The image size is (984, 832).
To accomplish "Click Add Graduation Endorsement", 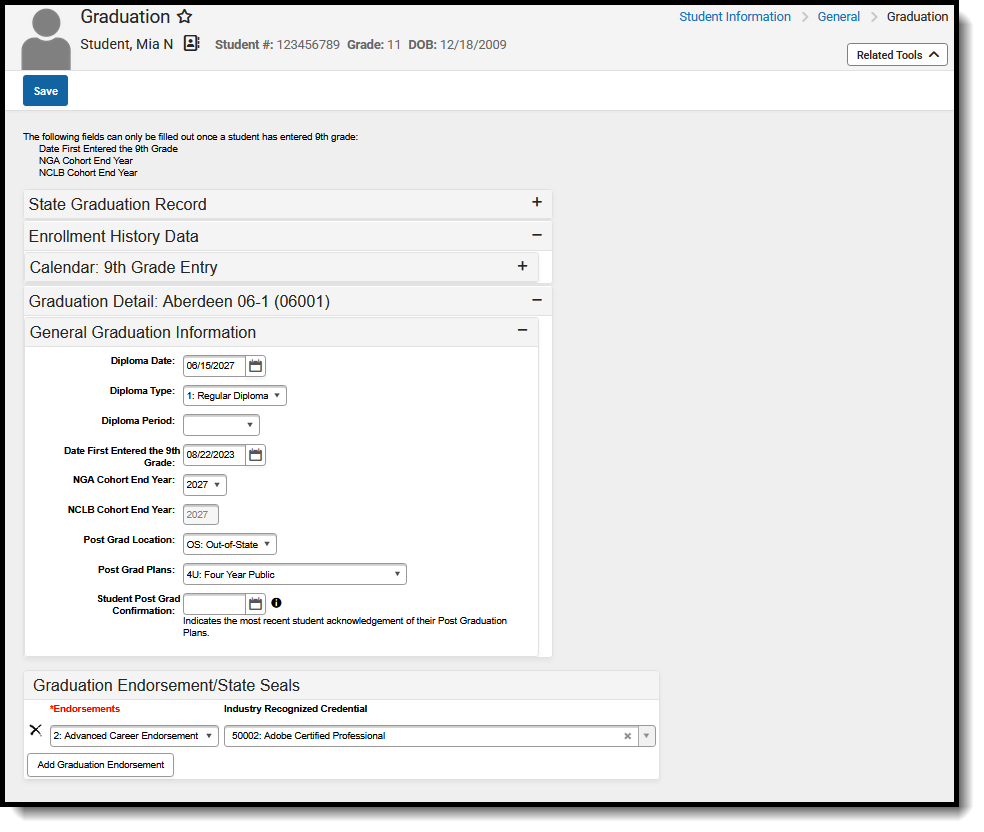I will point(99,764).
